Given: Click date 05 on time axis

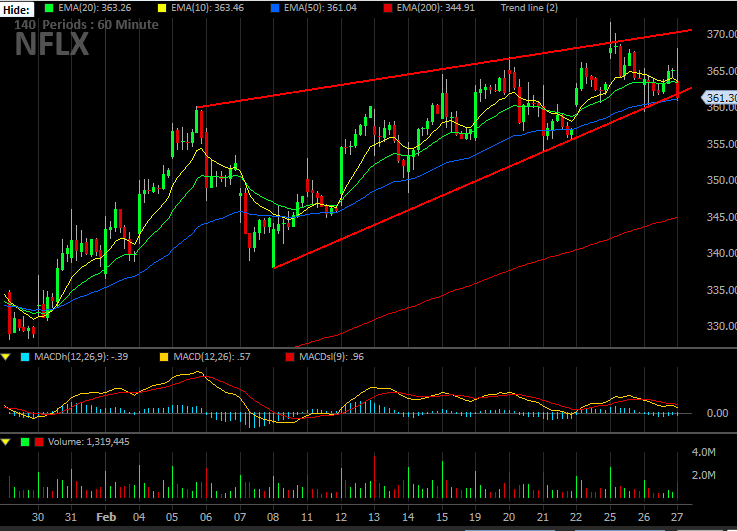Looking at the screenshot, I should tap(172, 517).
